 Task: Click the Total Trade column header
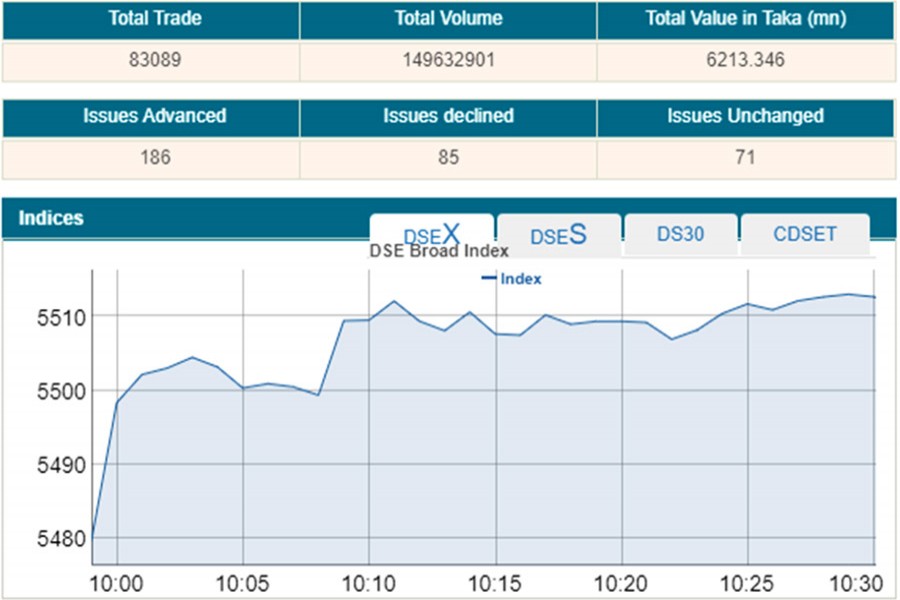pos(150,19)
